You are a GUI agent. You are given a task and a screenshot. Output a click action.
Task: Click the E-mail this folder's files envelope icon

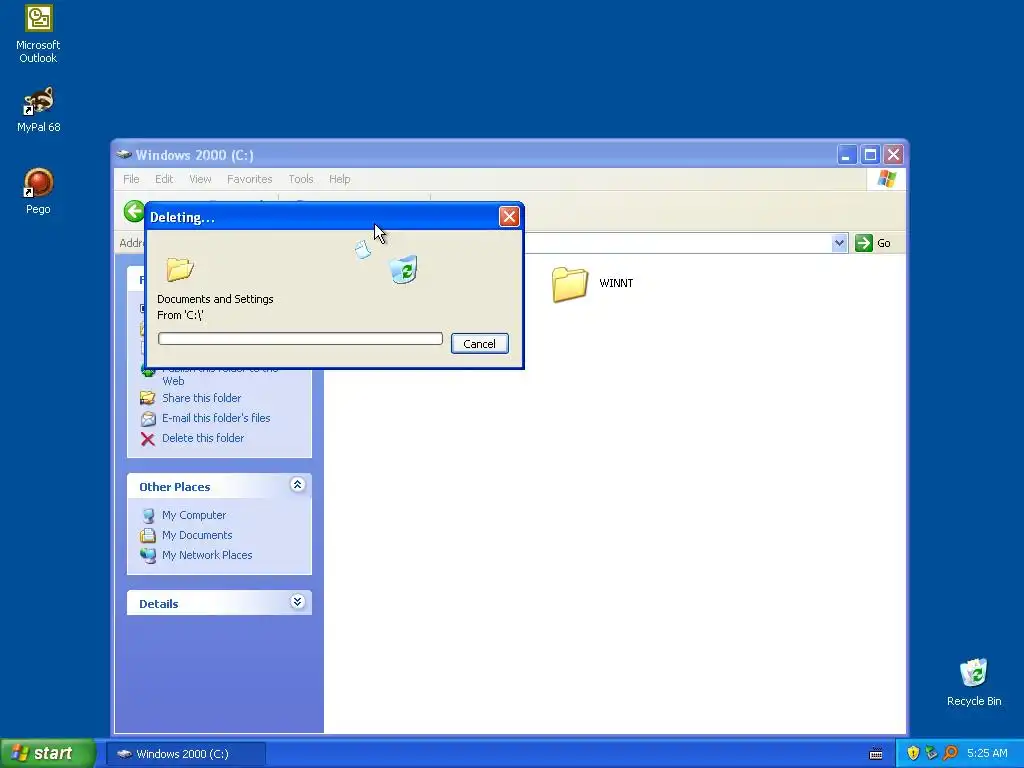148,419
